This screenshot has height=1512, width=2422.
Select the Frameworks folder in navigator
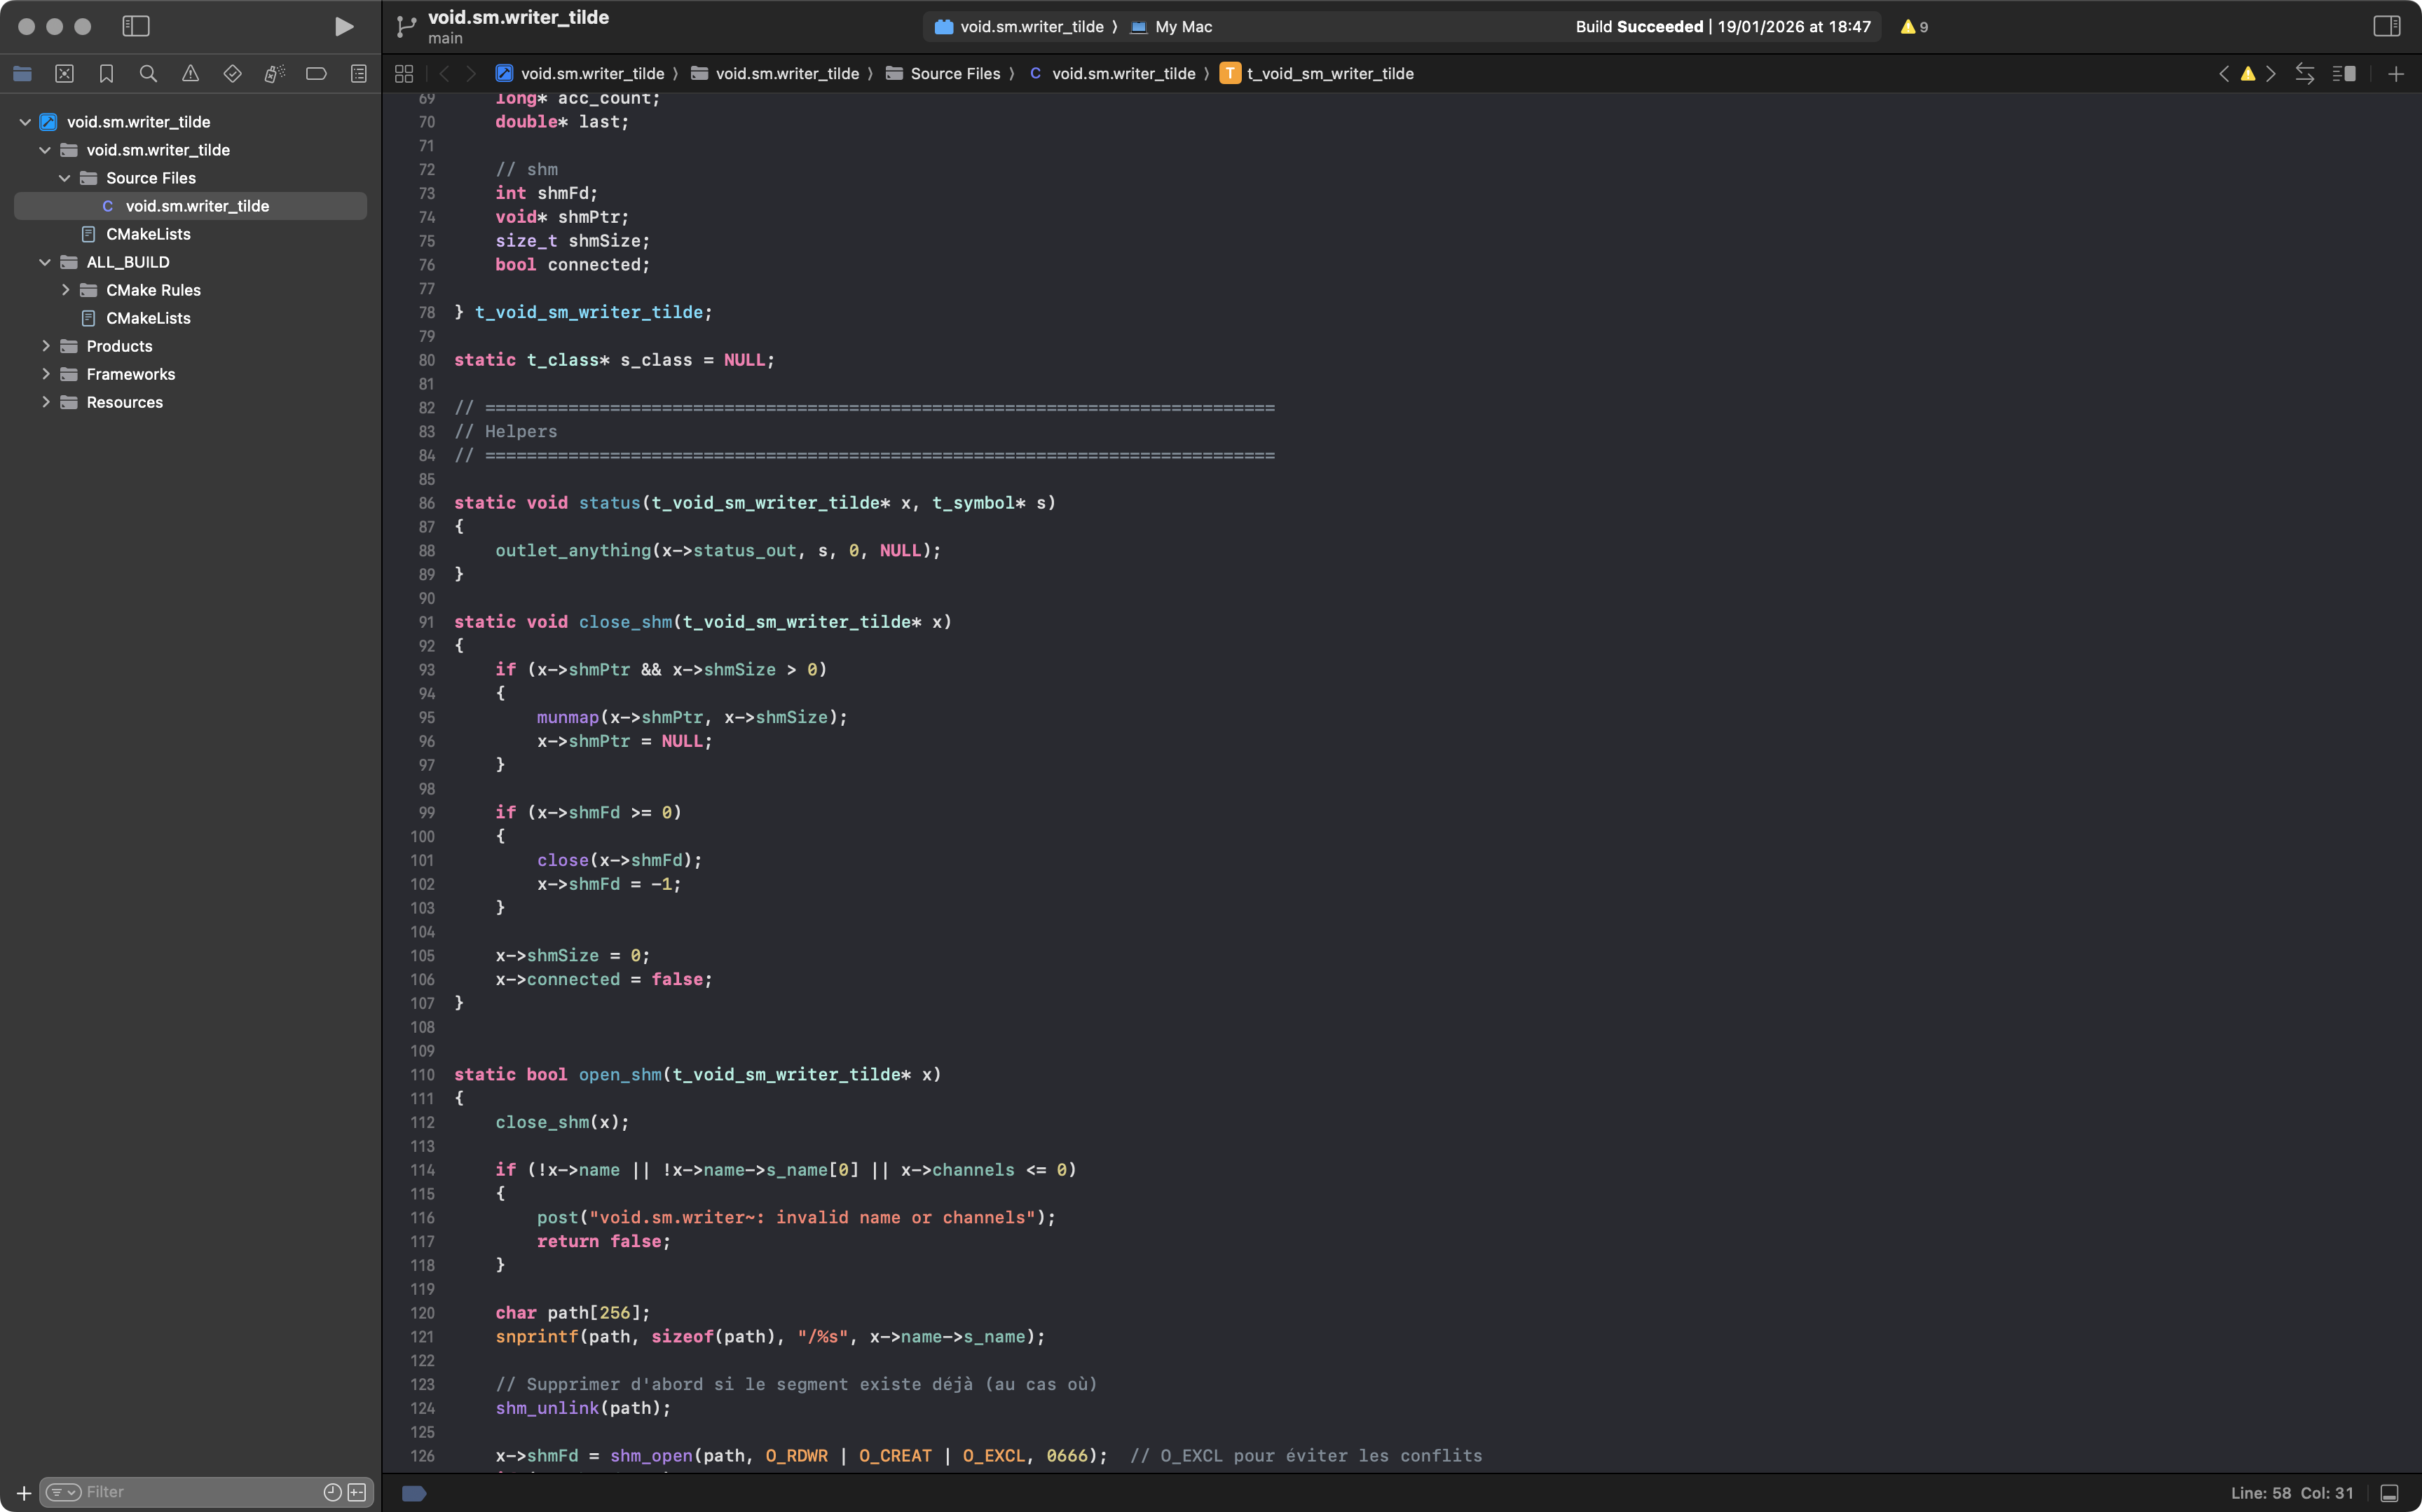(130, 374)
